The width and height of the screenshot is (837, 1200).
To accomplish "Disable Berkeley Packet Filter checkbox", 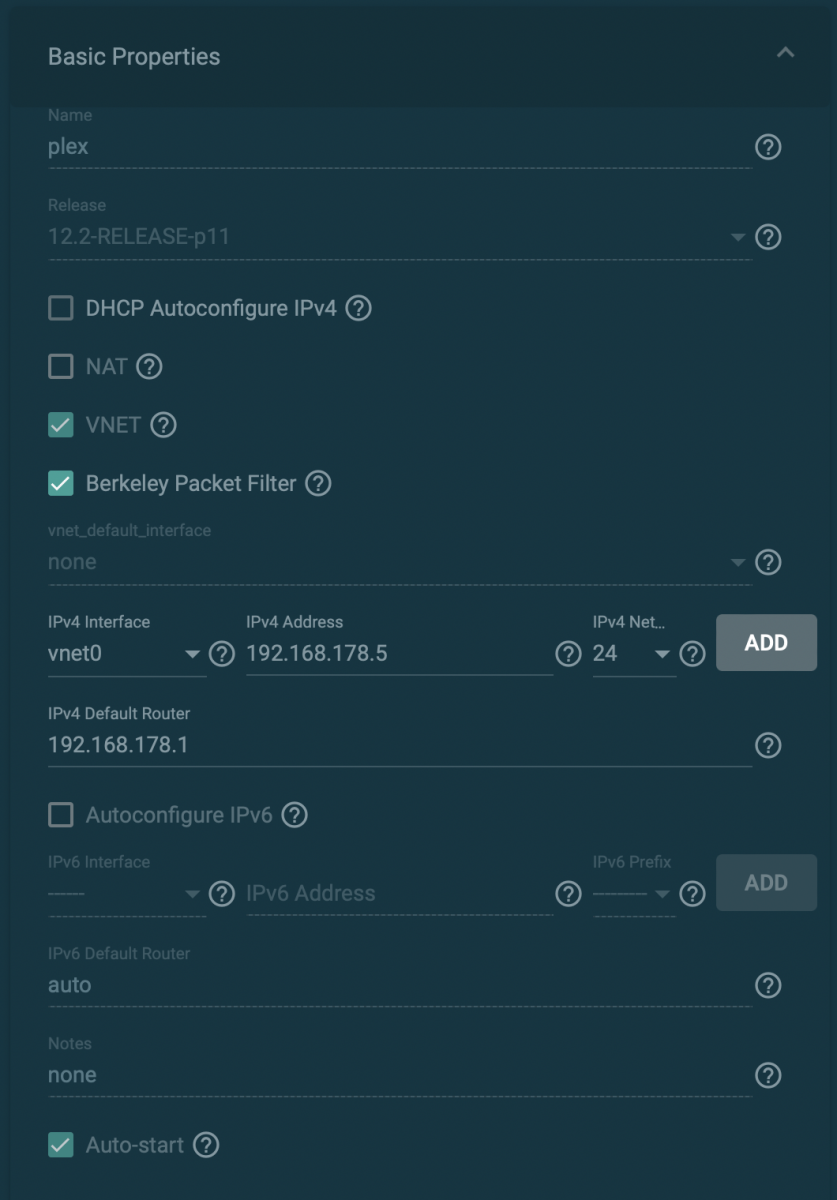I will 61,484.
